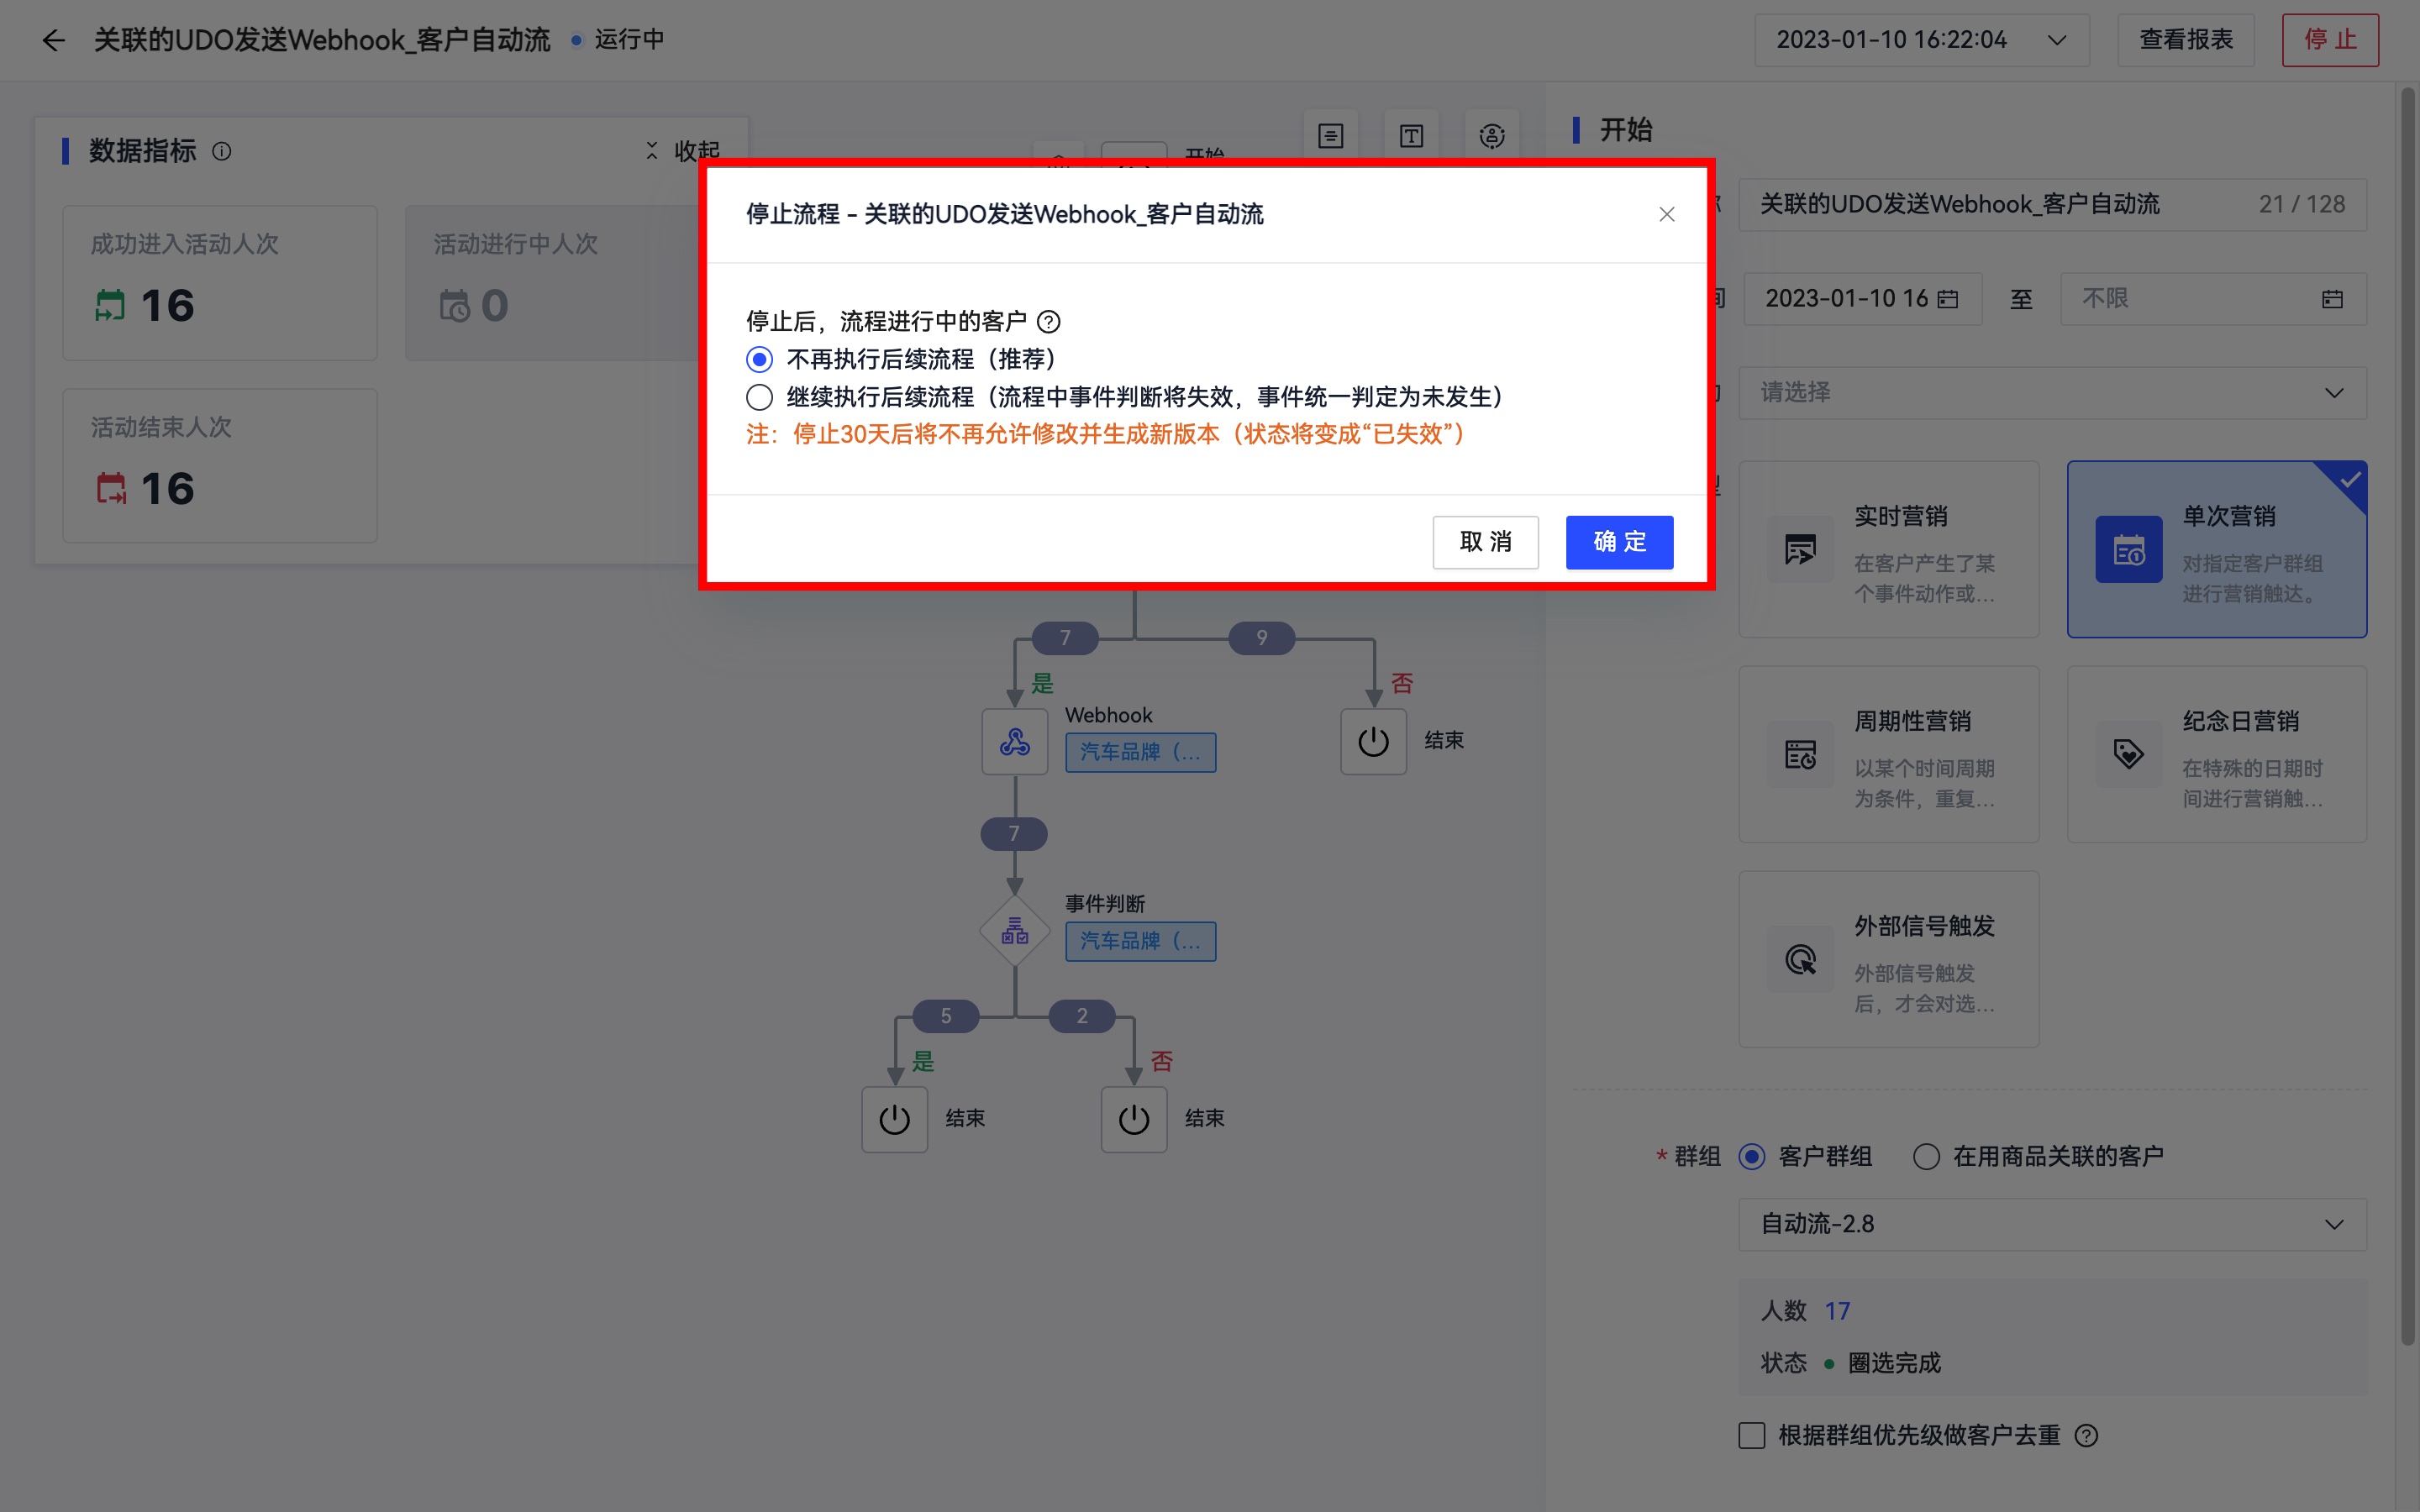The height and width of the screenshot is (1512, 2420).
Task: Click the 结束 power icon under 否 of first branch
Action: pos(1374,742)
